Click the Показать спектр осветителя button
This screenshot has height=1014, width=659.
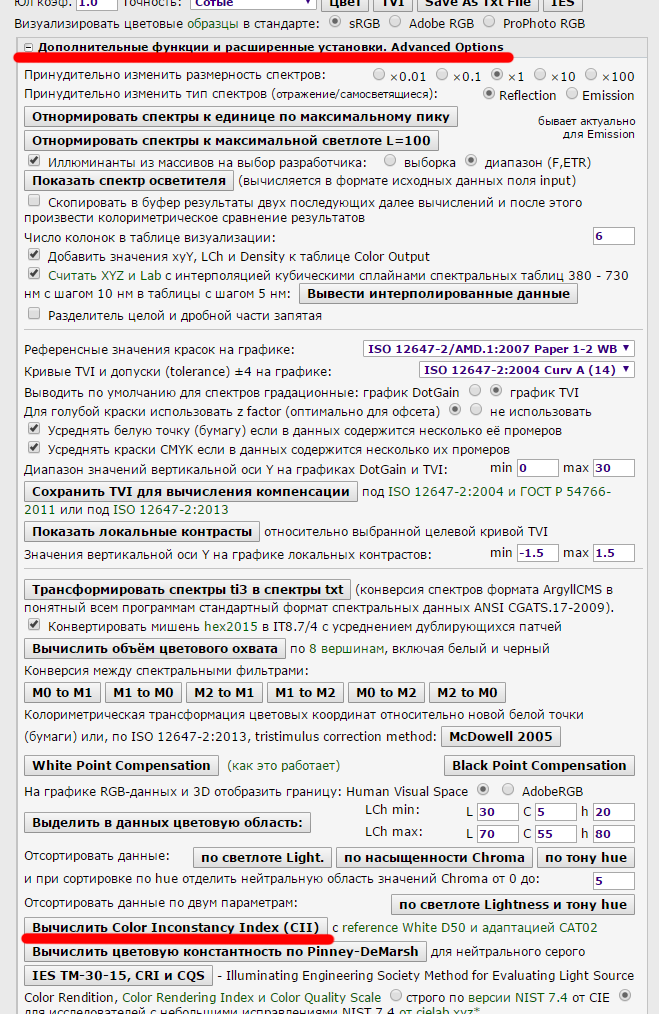click(x=129, y=180)
